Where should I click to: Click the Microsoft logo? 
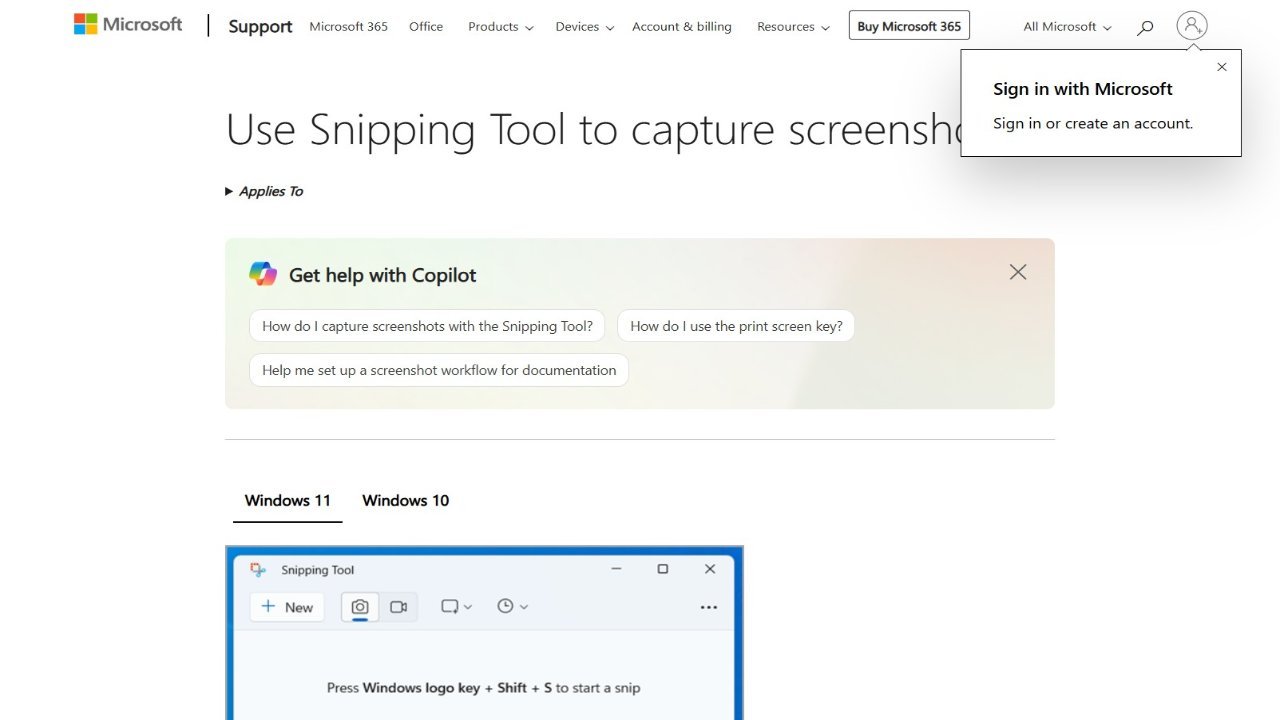[x=128, y=25]
